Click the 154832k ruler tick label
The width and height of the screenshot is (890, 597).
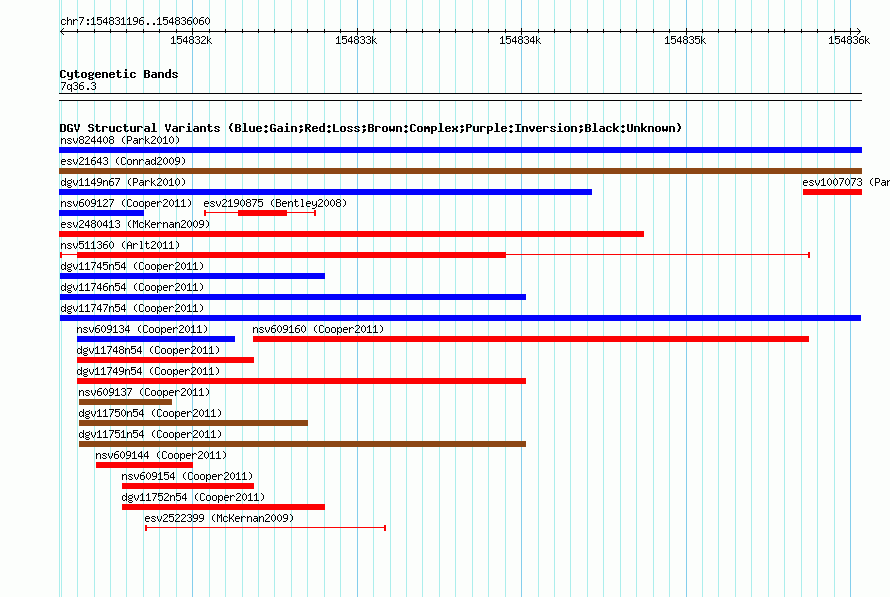click(x=191, y=40)
